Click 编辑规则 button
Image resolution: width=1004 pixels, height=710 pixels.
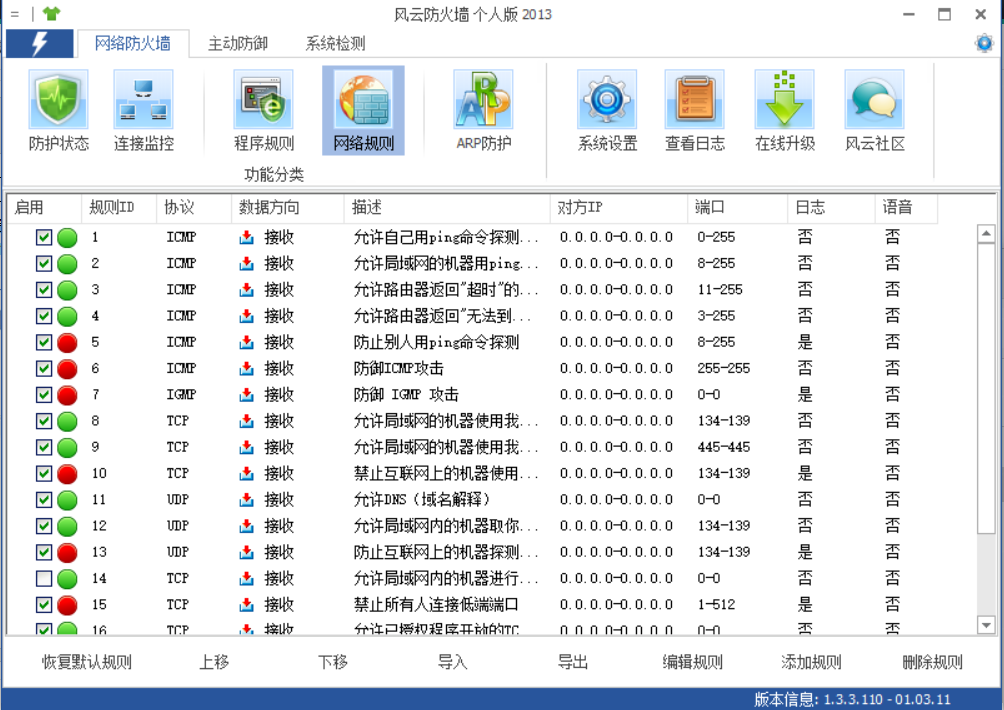pos(692,662)
